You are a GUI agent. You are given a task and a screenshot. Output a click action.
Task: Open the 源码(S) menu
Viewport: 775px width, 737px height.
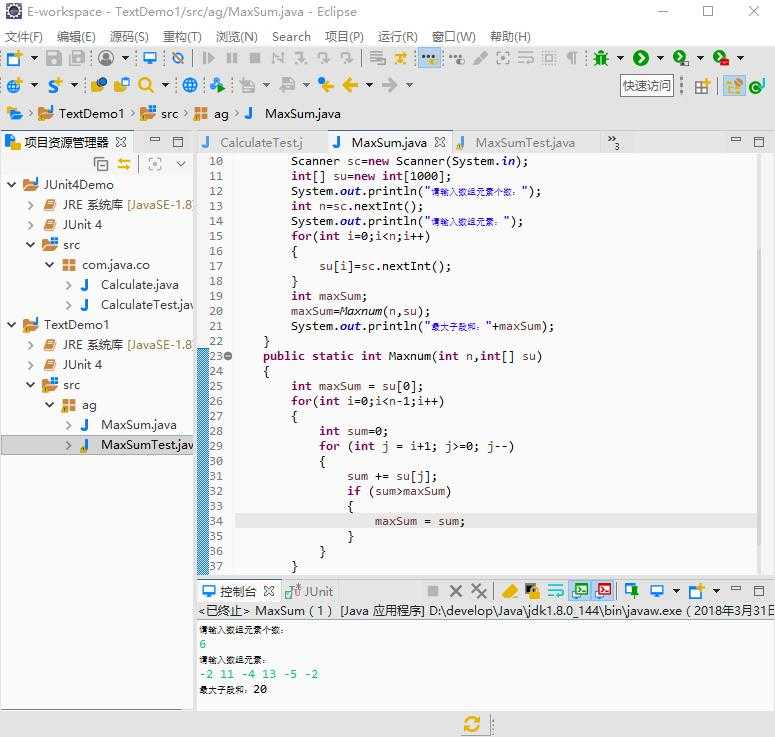point(129,37)
